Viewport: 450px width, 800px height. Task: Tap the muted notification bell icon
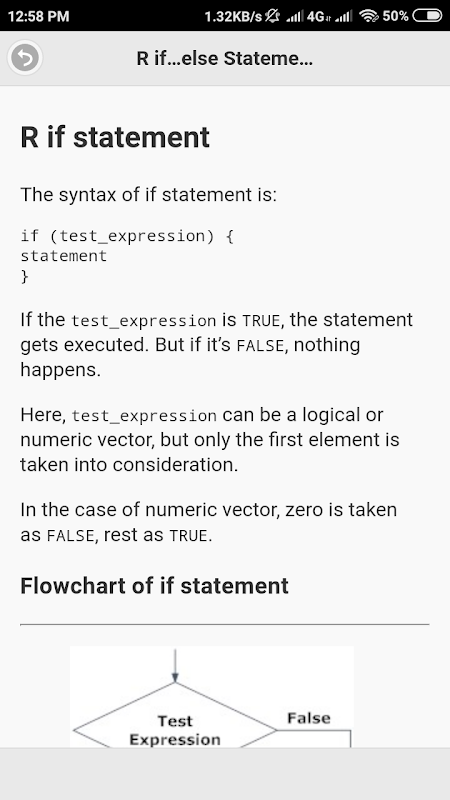pos(273,16)
